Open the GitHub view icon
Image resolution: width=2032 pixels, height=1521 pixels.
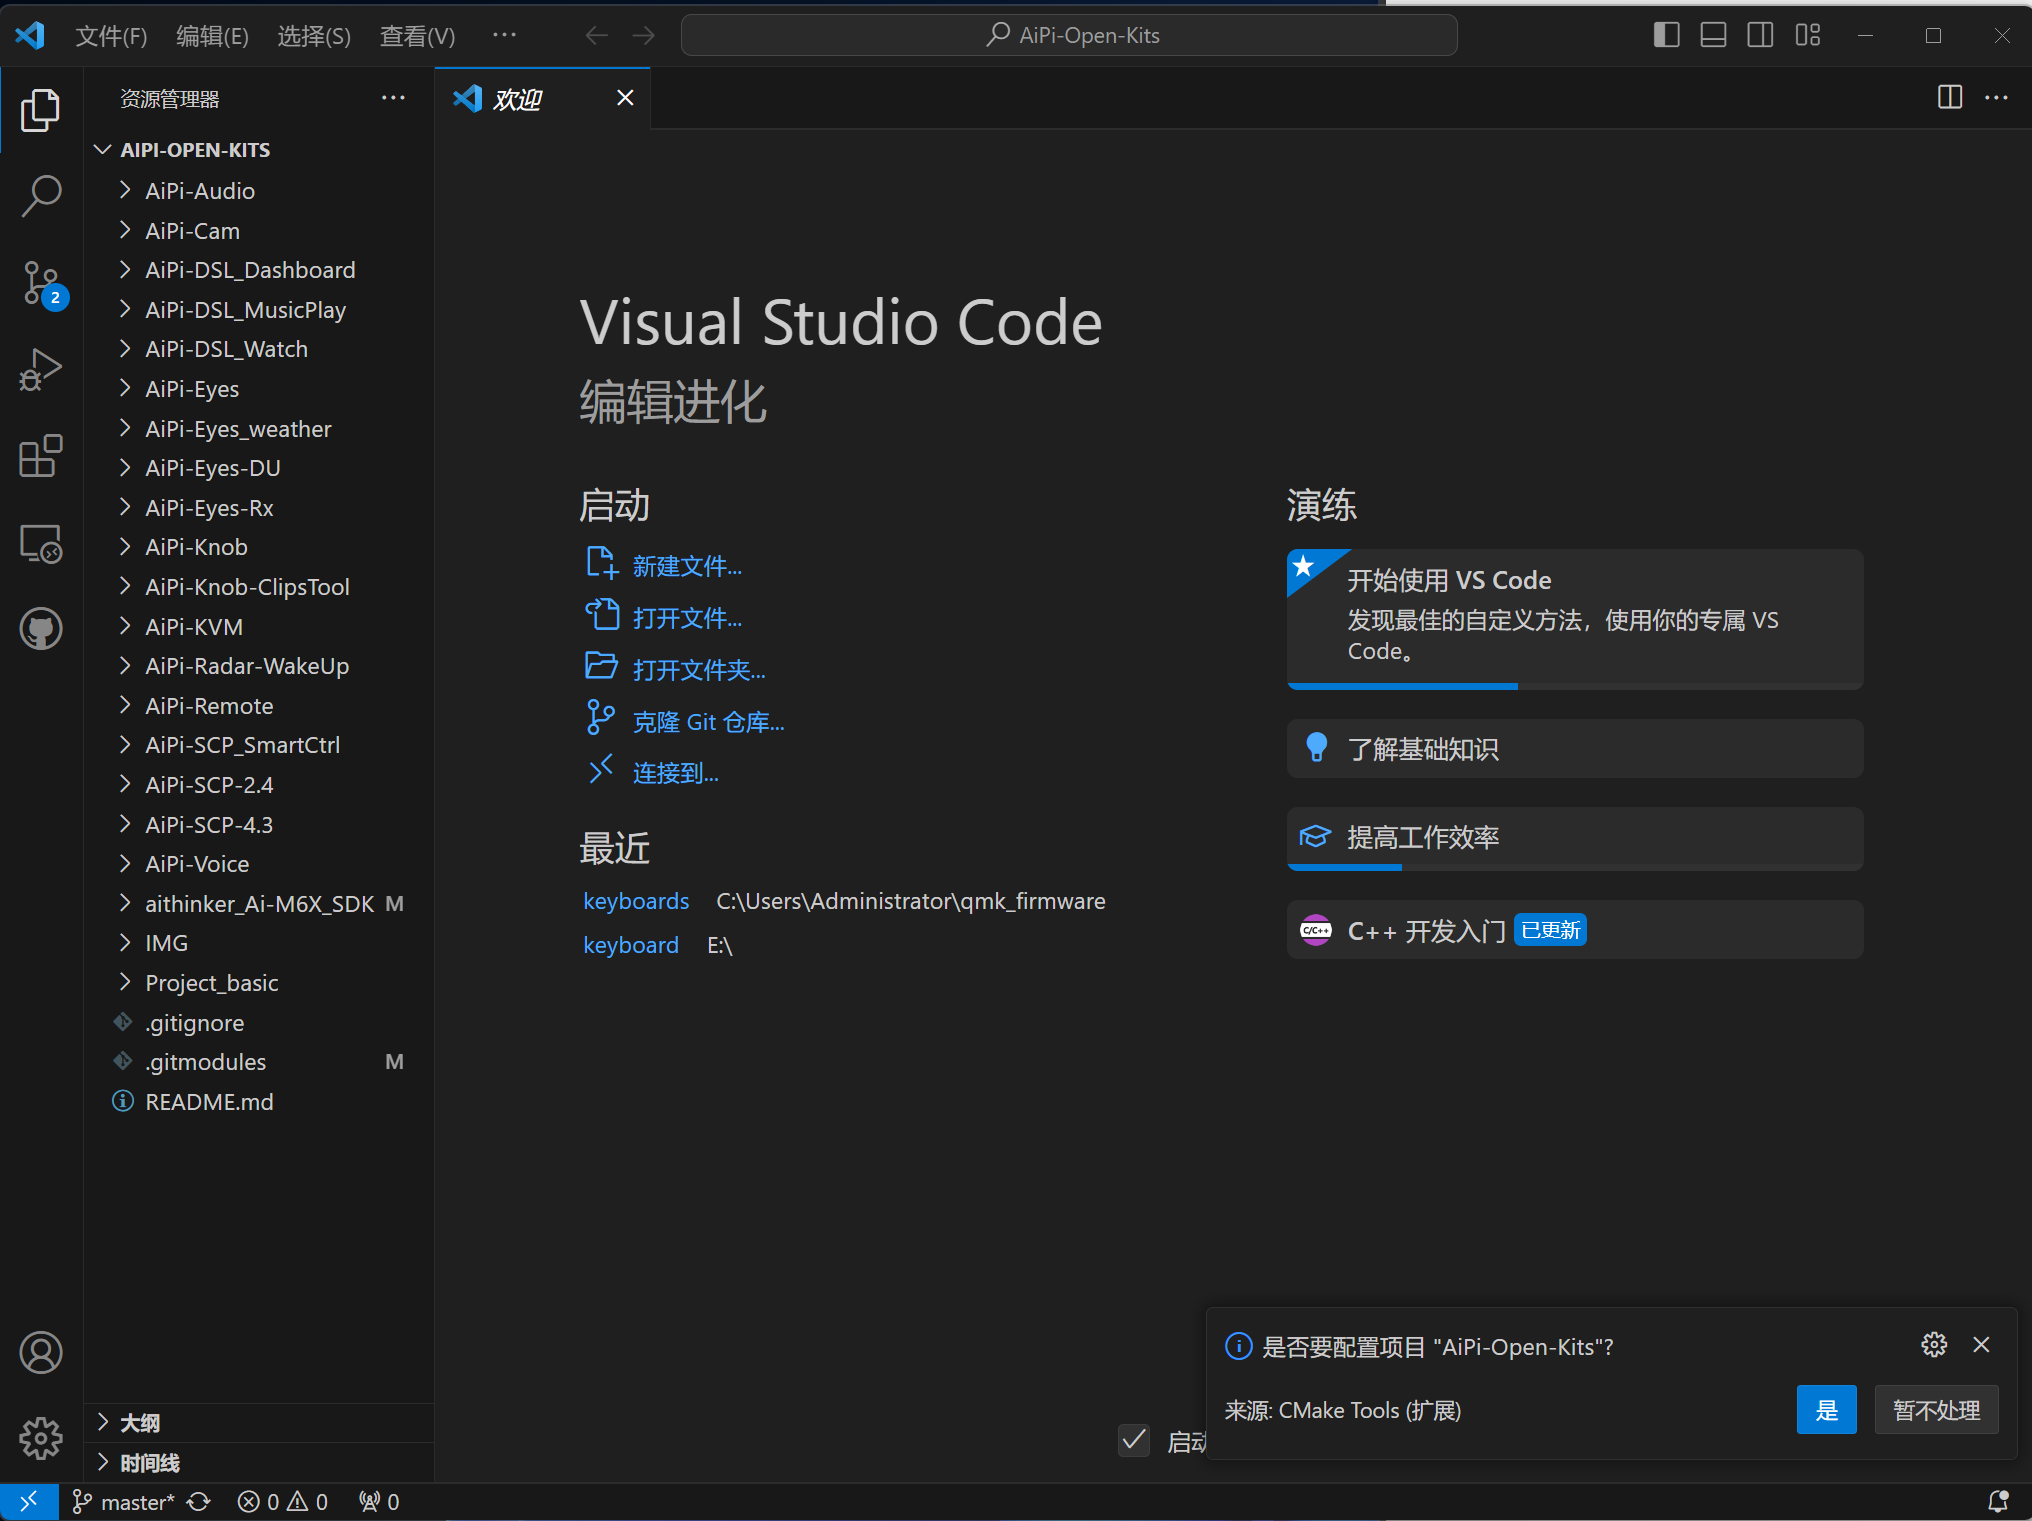[41, 629]
